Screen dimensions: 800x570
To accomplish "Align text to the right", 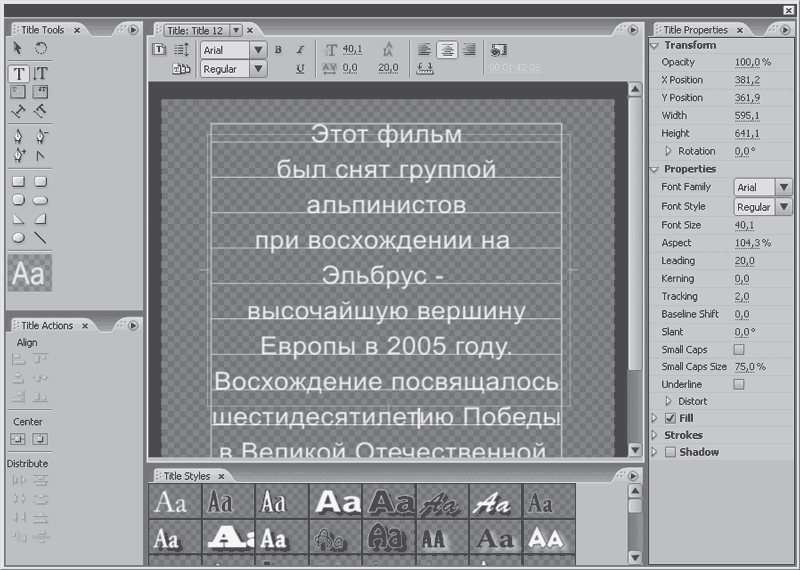I will point(469,49).
